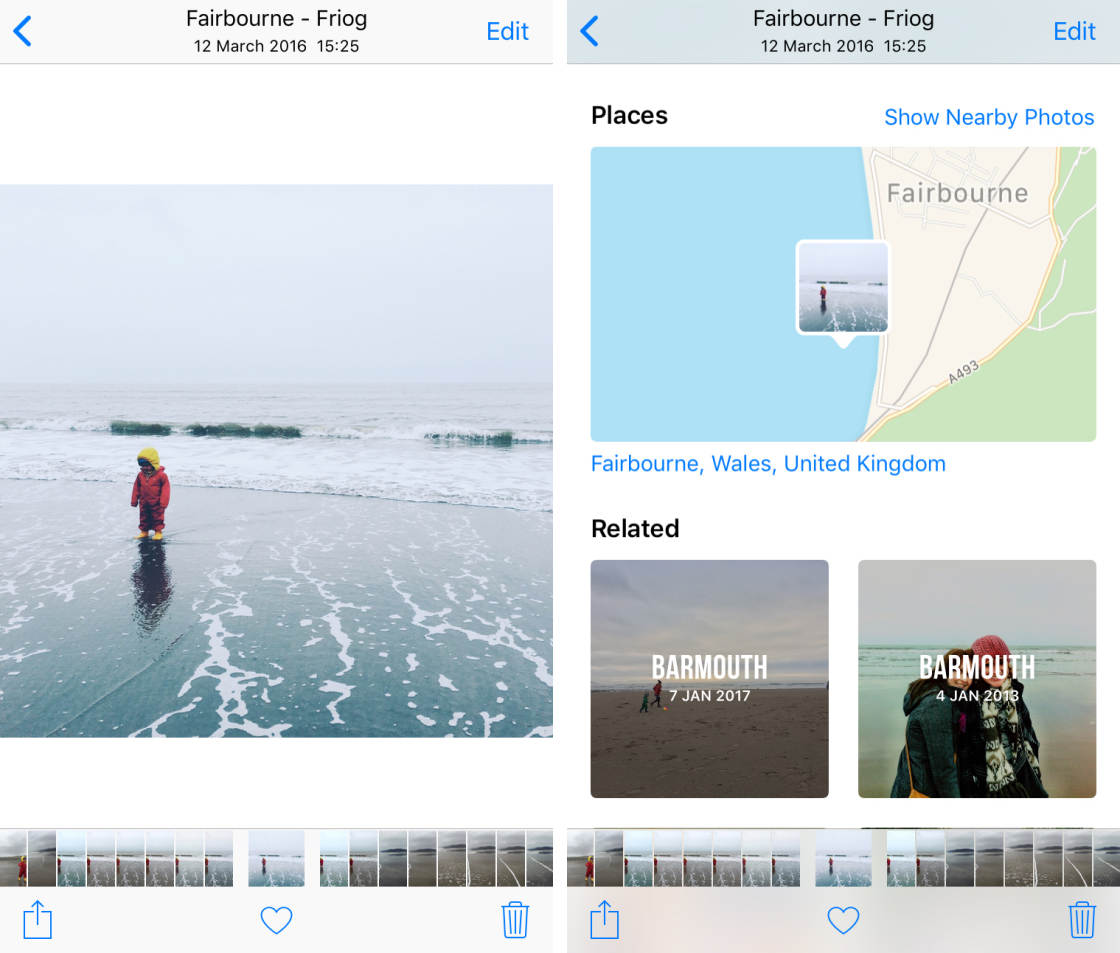Screen dimensions: 1120x953
Task: Open the share sheet in right screen
Action: [605, 919]
